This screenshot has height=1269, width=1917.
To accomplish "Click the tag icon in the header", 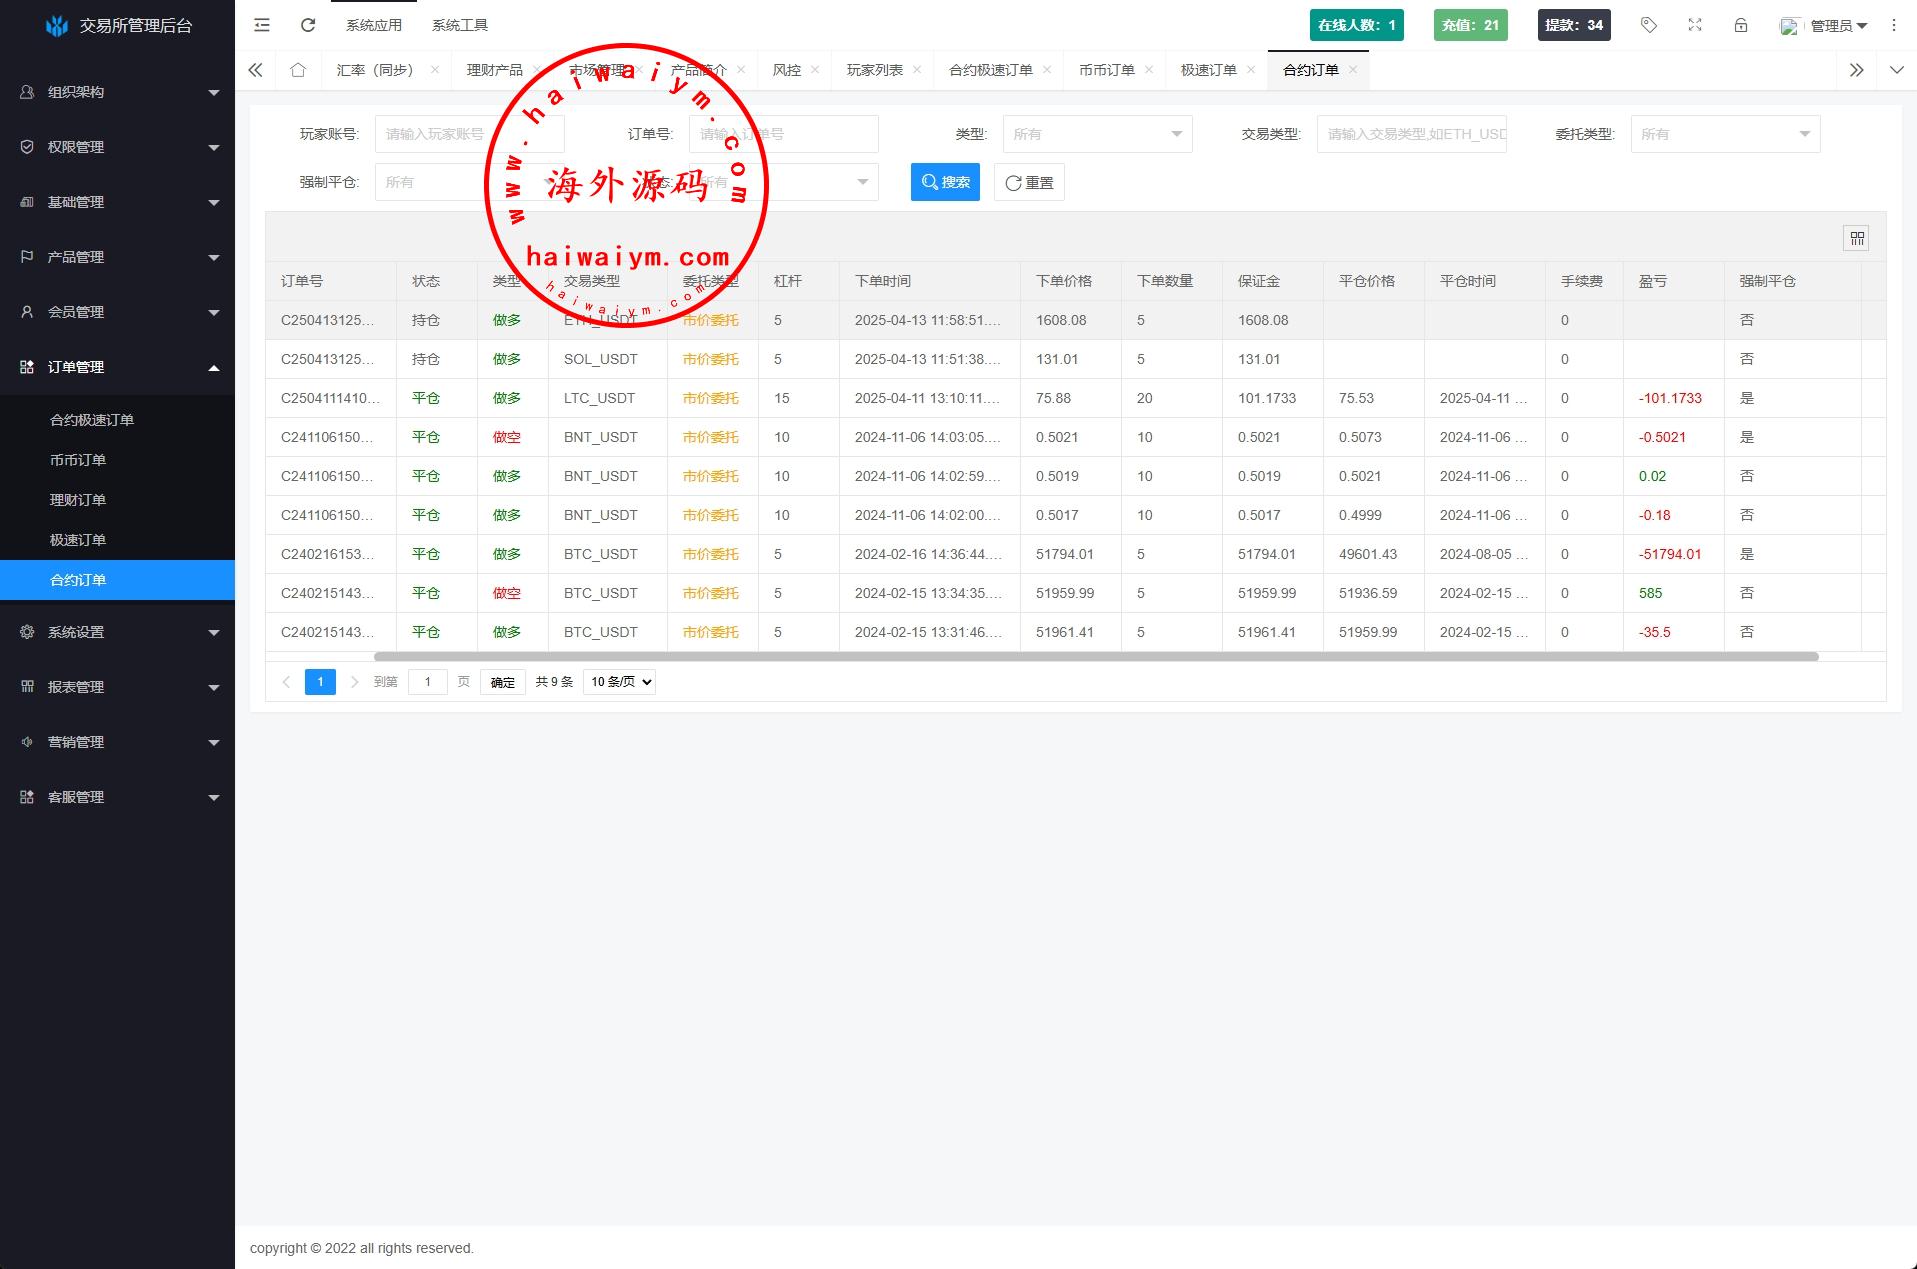I will pyautogui.click(x=1649, y=25).
